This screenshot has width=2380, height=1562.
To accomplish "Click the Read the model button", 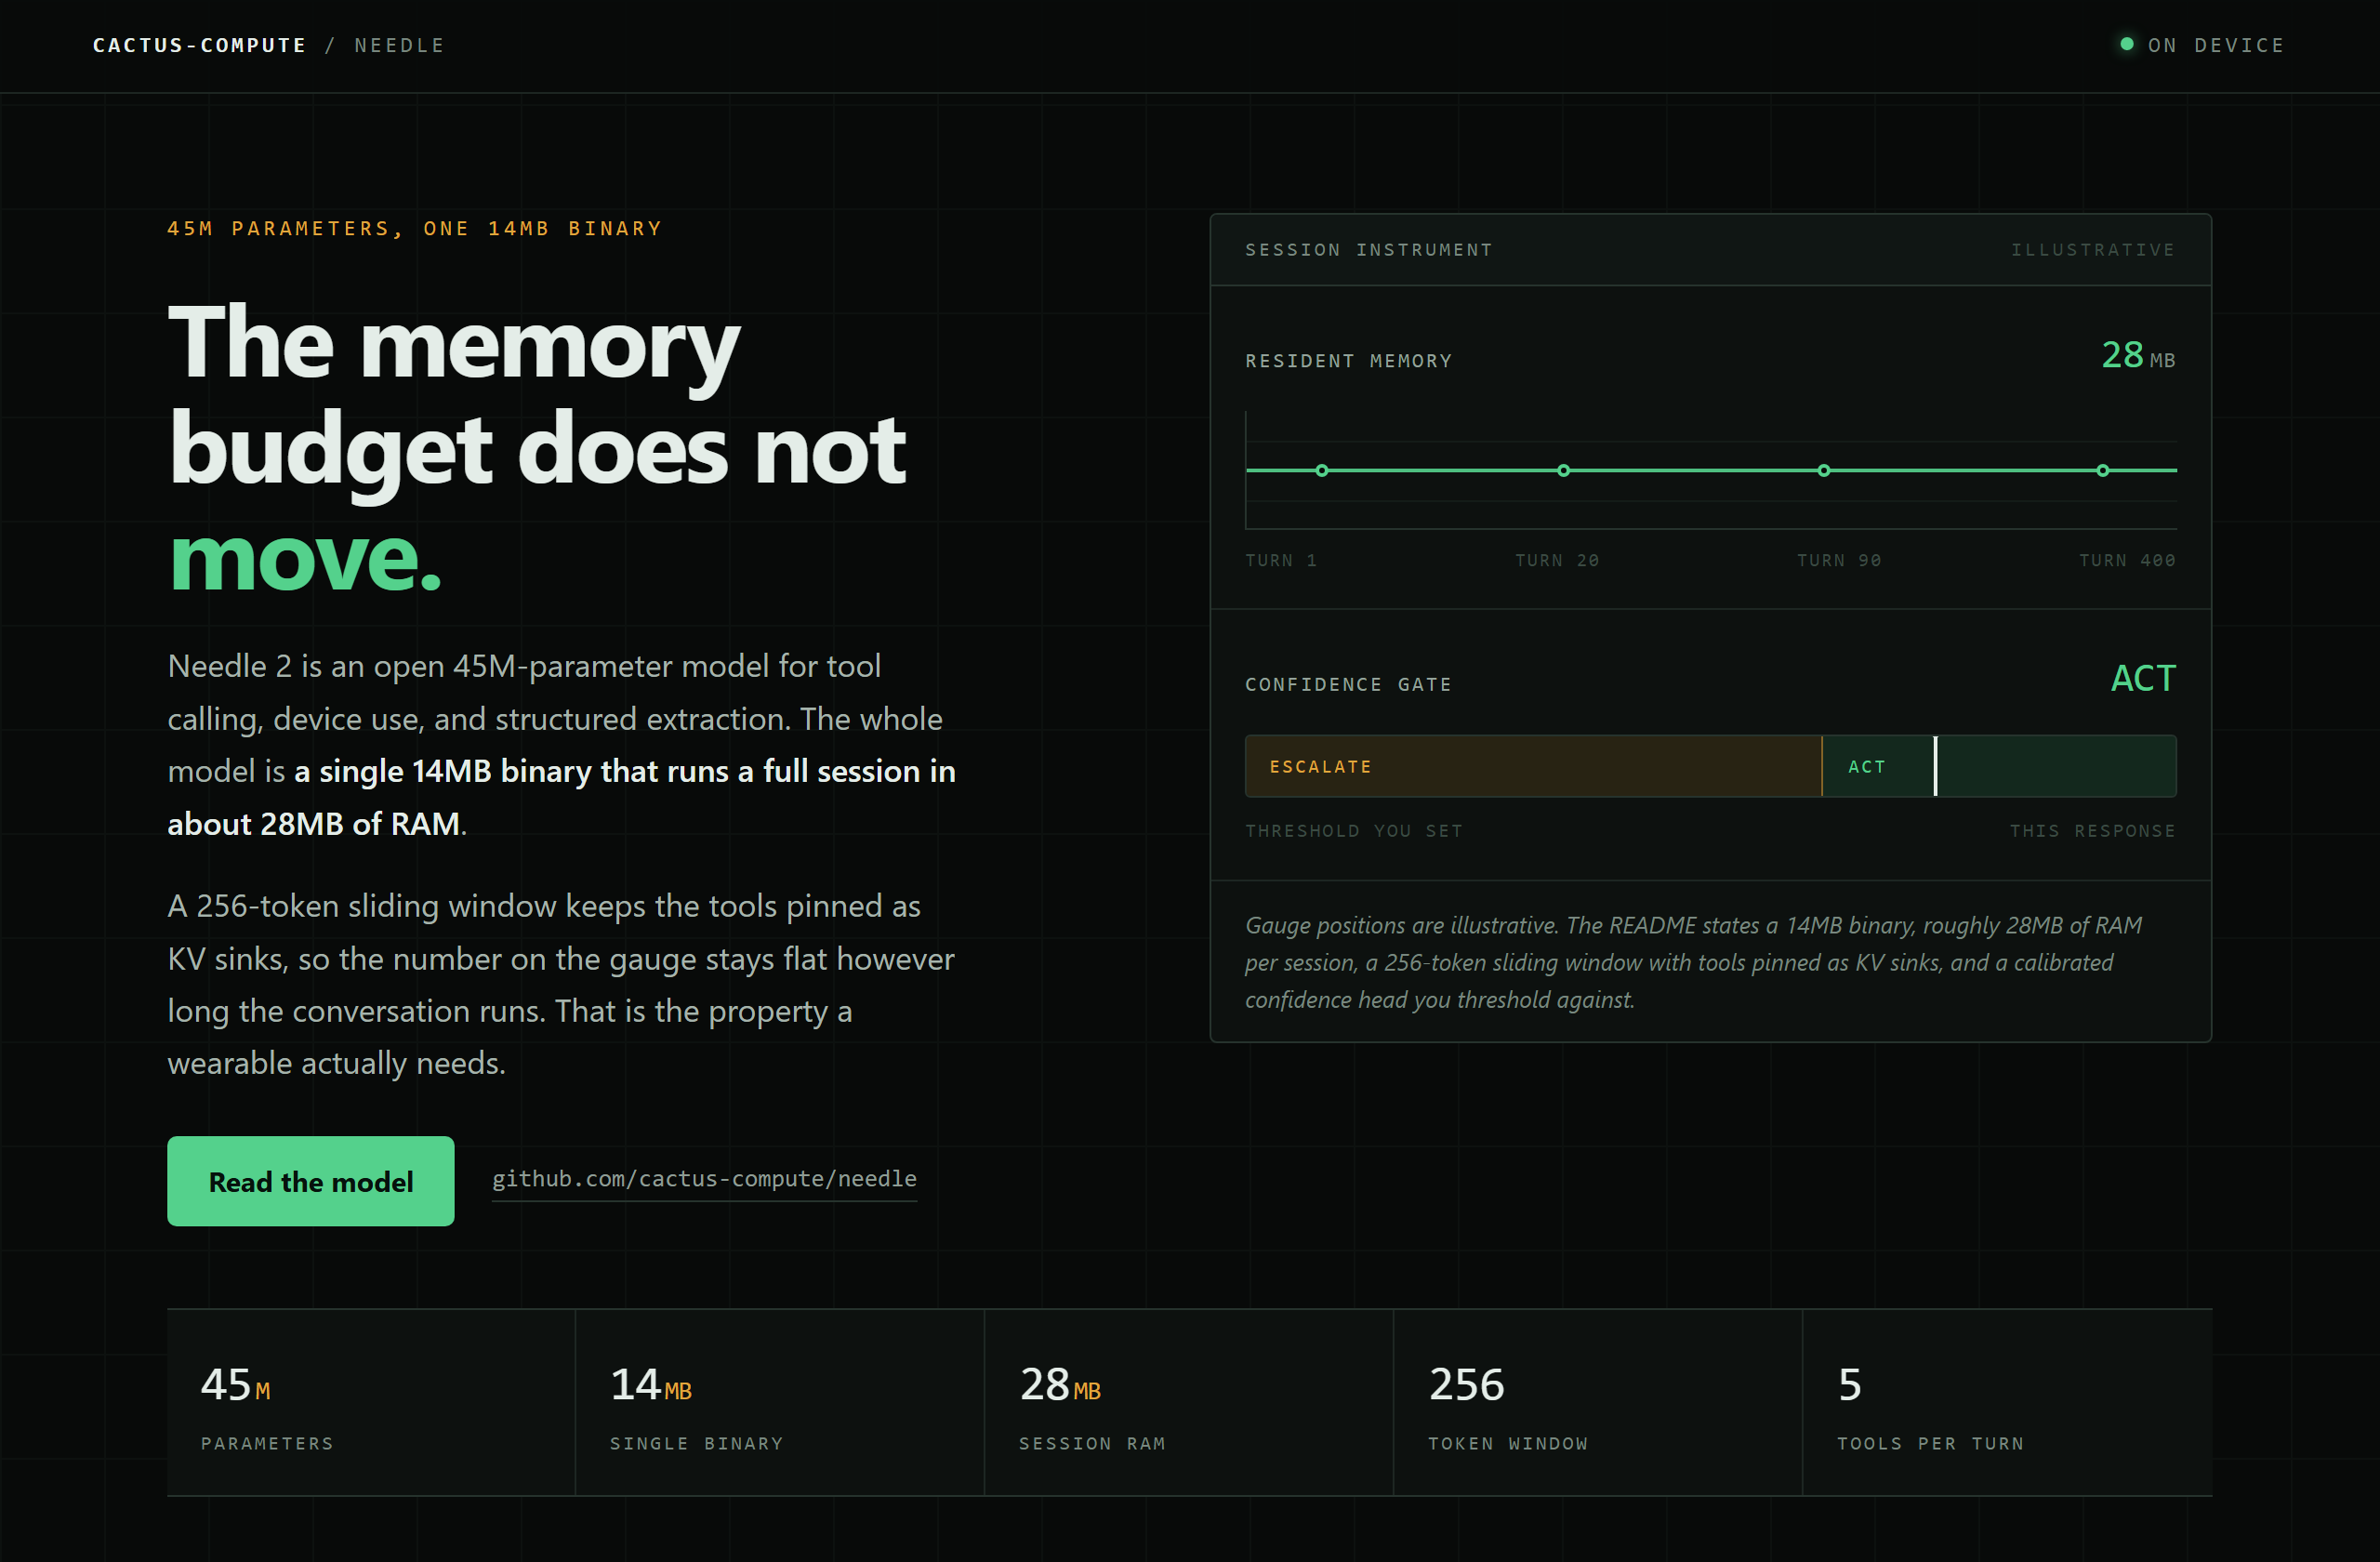I will point(310,1181).
